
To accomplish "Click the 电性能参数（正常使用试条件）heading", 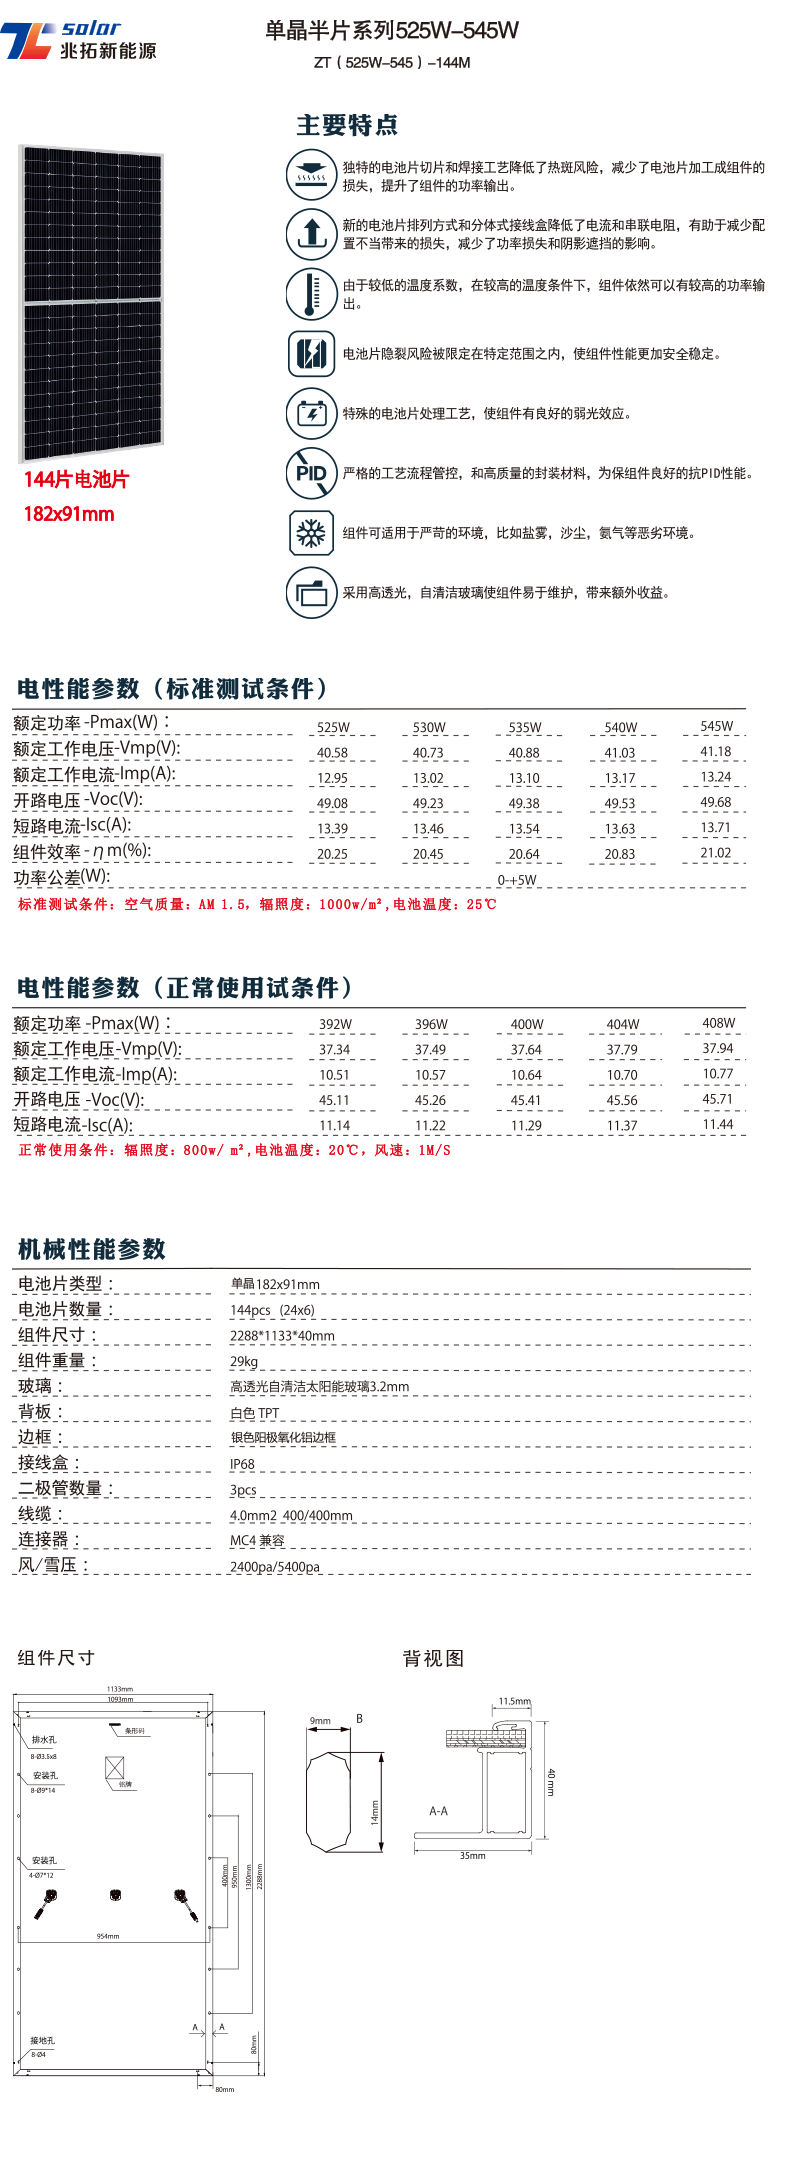I will click(186, 988).
